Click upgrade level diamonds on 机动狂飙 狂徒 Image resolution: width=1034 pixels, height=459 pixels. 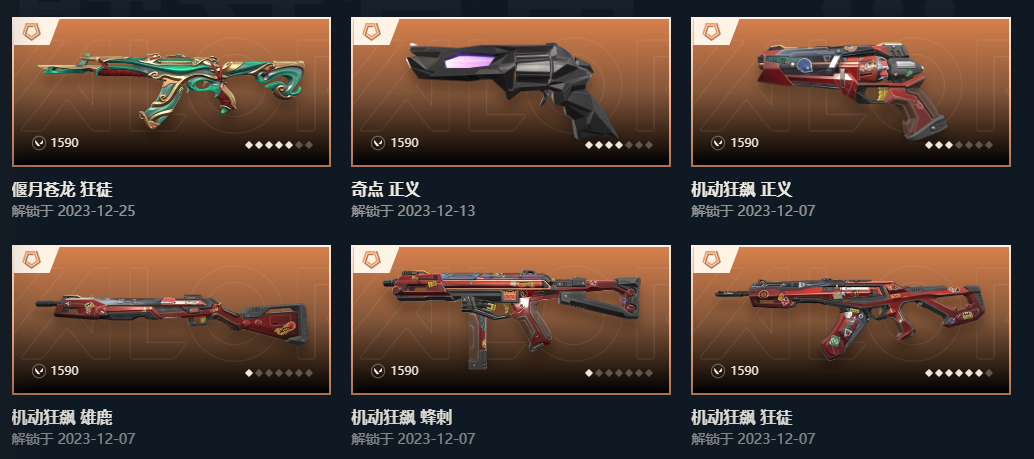pyautogui.click(x=958, y=373)
